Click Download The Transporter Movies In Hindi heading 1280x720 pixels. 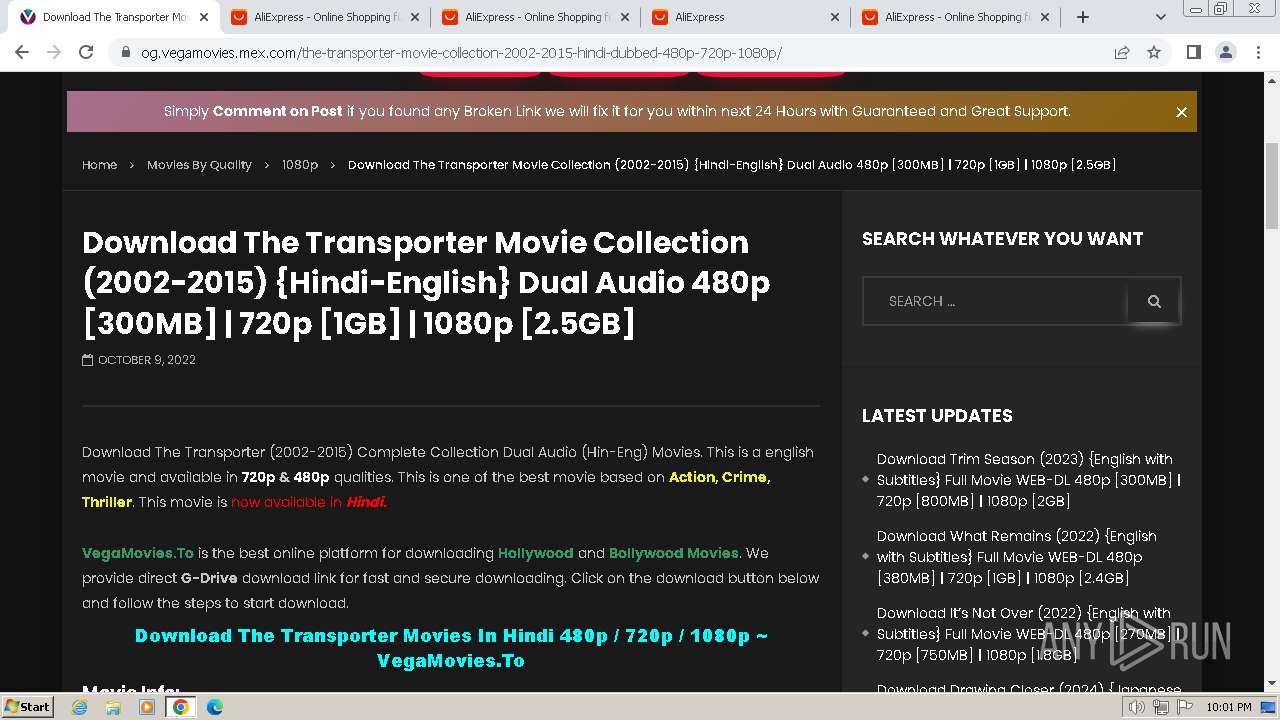pyautogui.click(x=451, y=648)
